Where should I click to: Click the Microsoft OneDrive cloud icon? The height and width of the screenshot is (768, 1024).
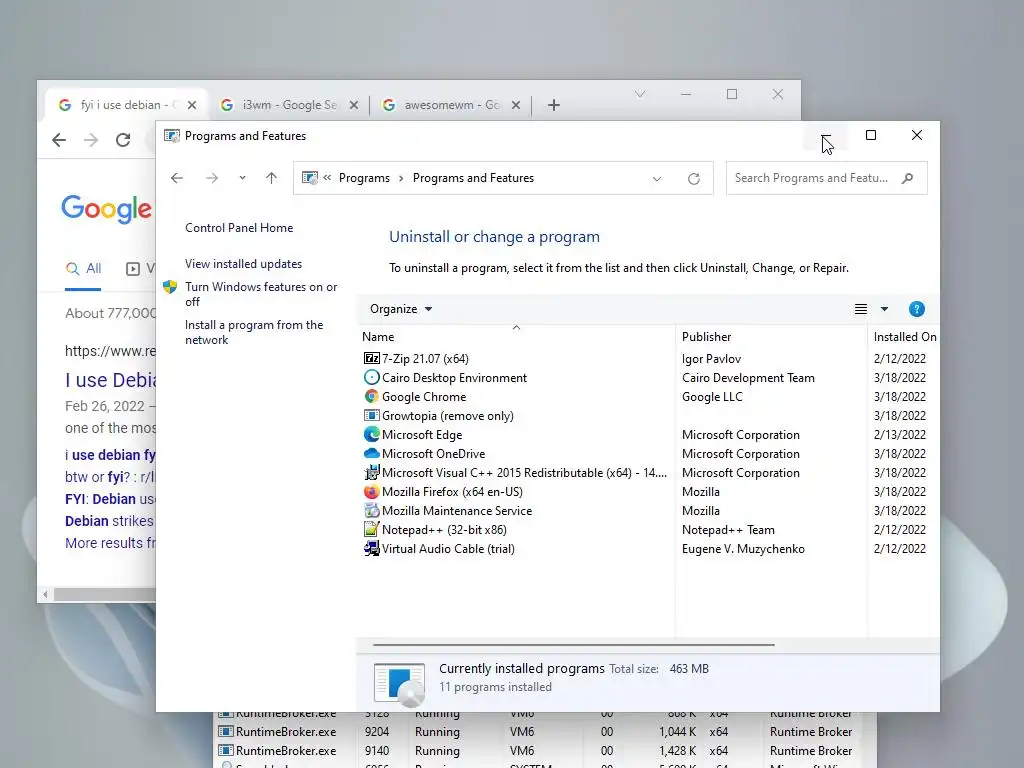[x=372, y=453]
